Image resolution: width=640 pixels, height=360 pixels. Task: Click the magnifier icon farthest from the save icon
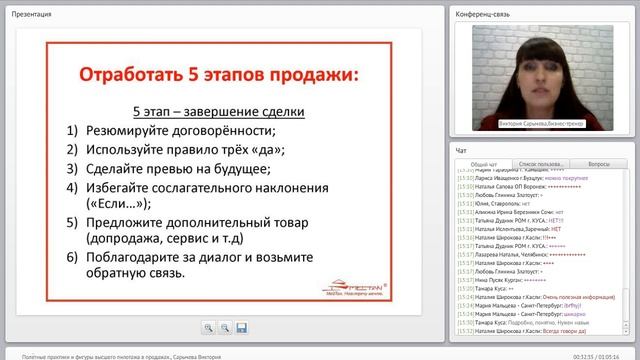tap(209, 328)
